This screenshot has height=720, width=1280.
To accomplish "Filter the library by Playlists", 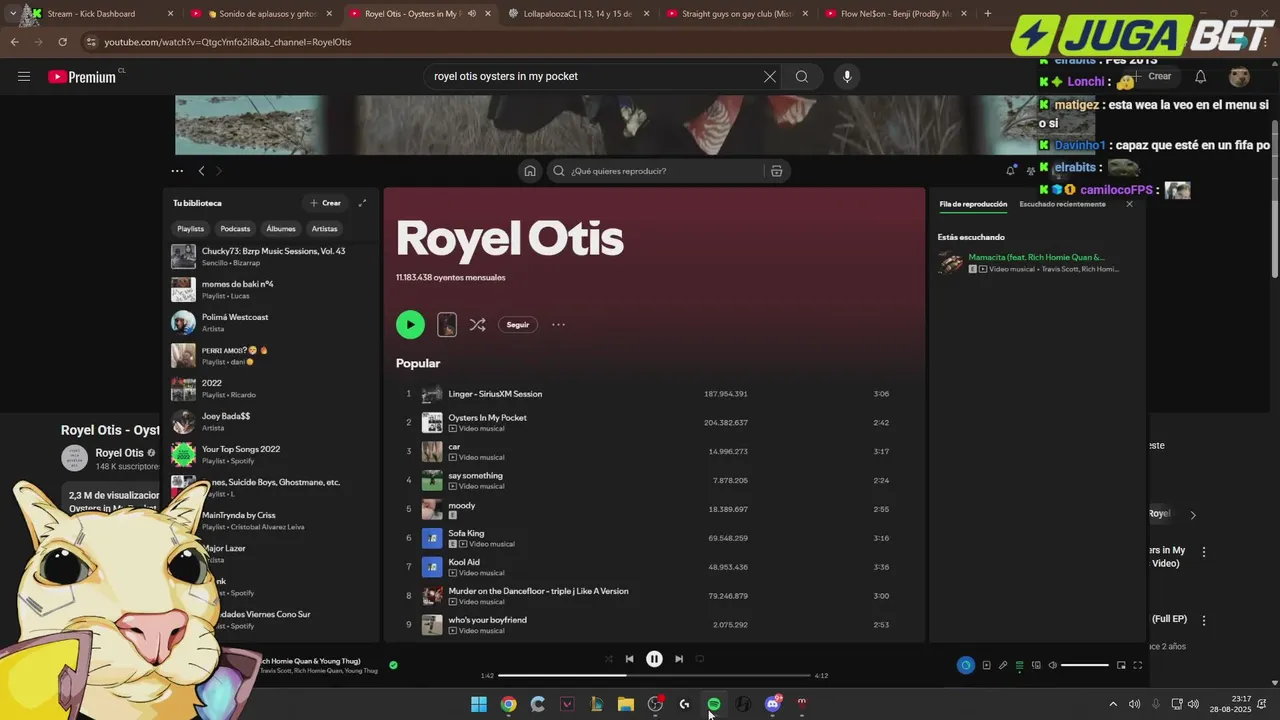I will 190,229.
